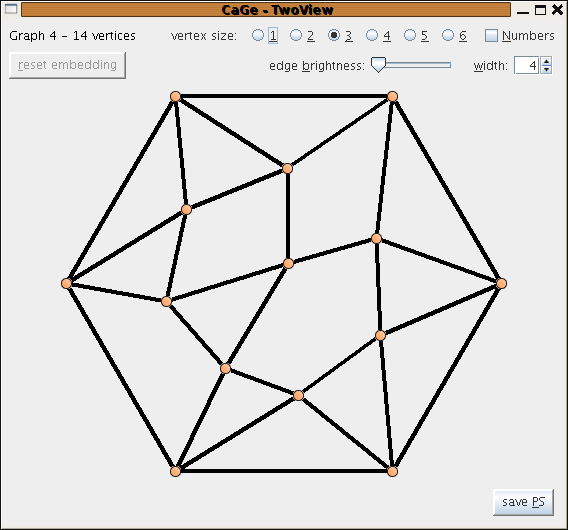Choose vertex size 4 option
The height and width of the screenshot is (530, 568).
pos(372,35)
